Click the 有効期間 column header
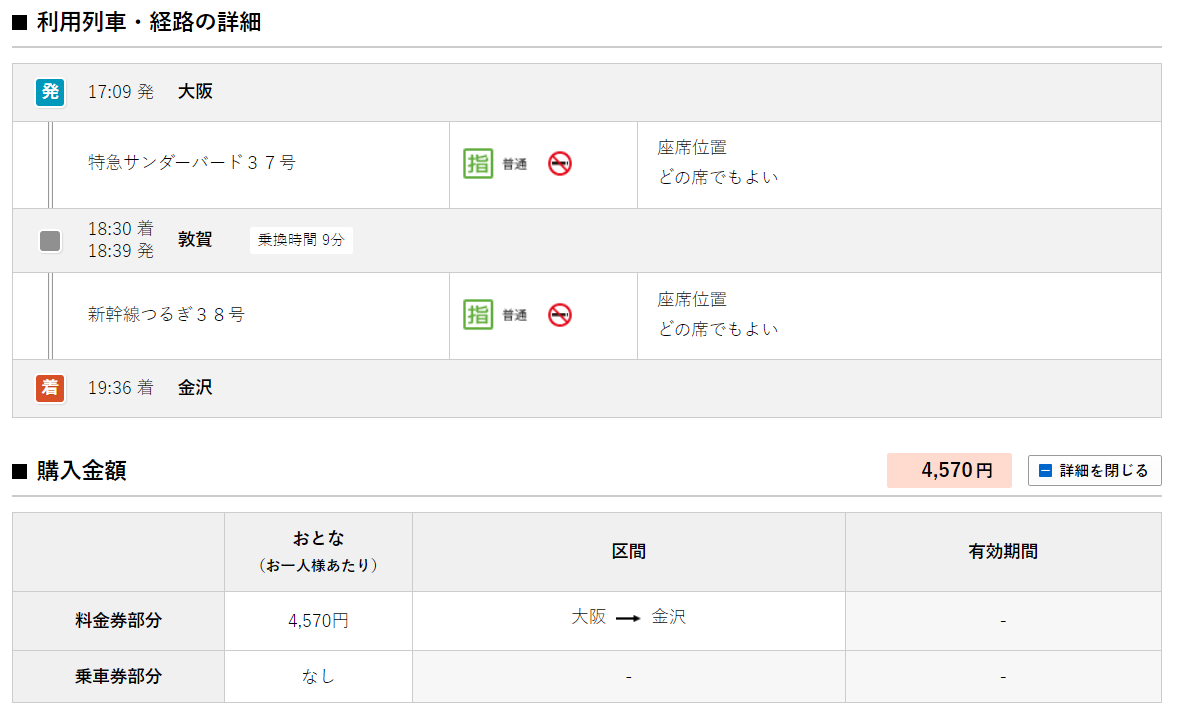Screen dimensions: 1197x718 pos(1003,551)
